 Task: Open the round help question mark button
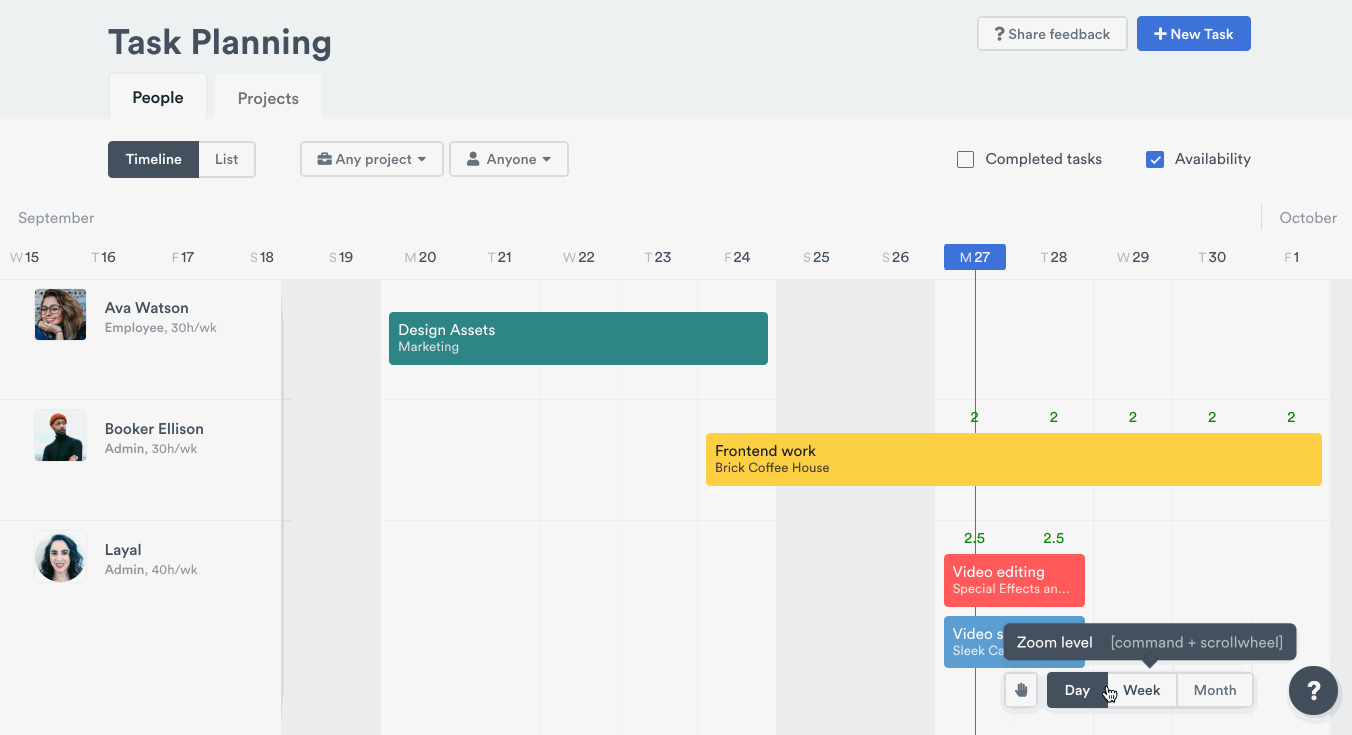tap(1313, 690)
